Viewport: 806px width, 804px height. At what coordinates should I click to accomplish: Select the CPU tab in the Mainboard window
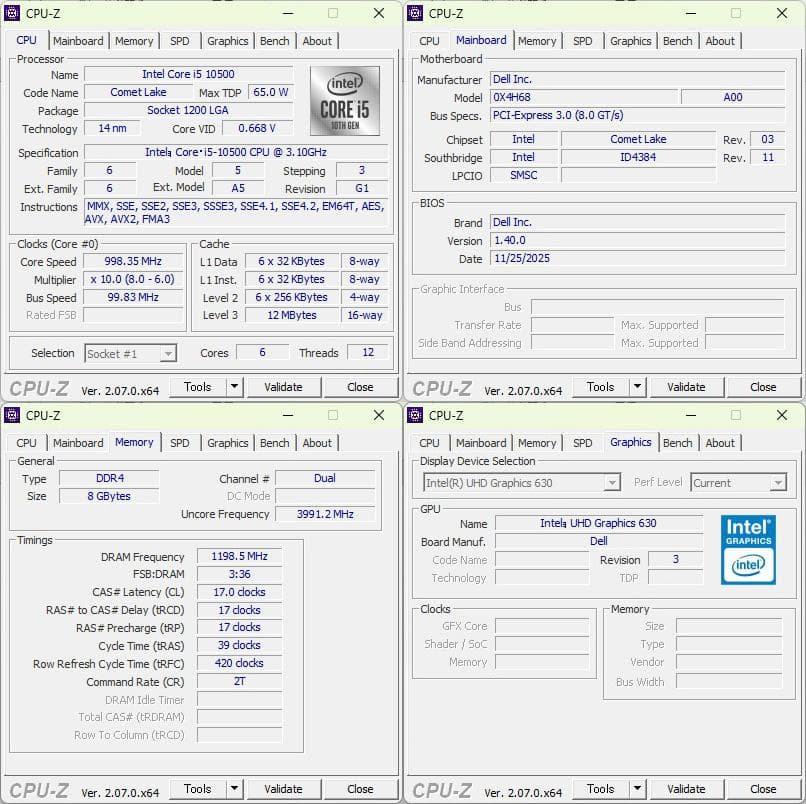[x=429, y=41]
